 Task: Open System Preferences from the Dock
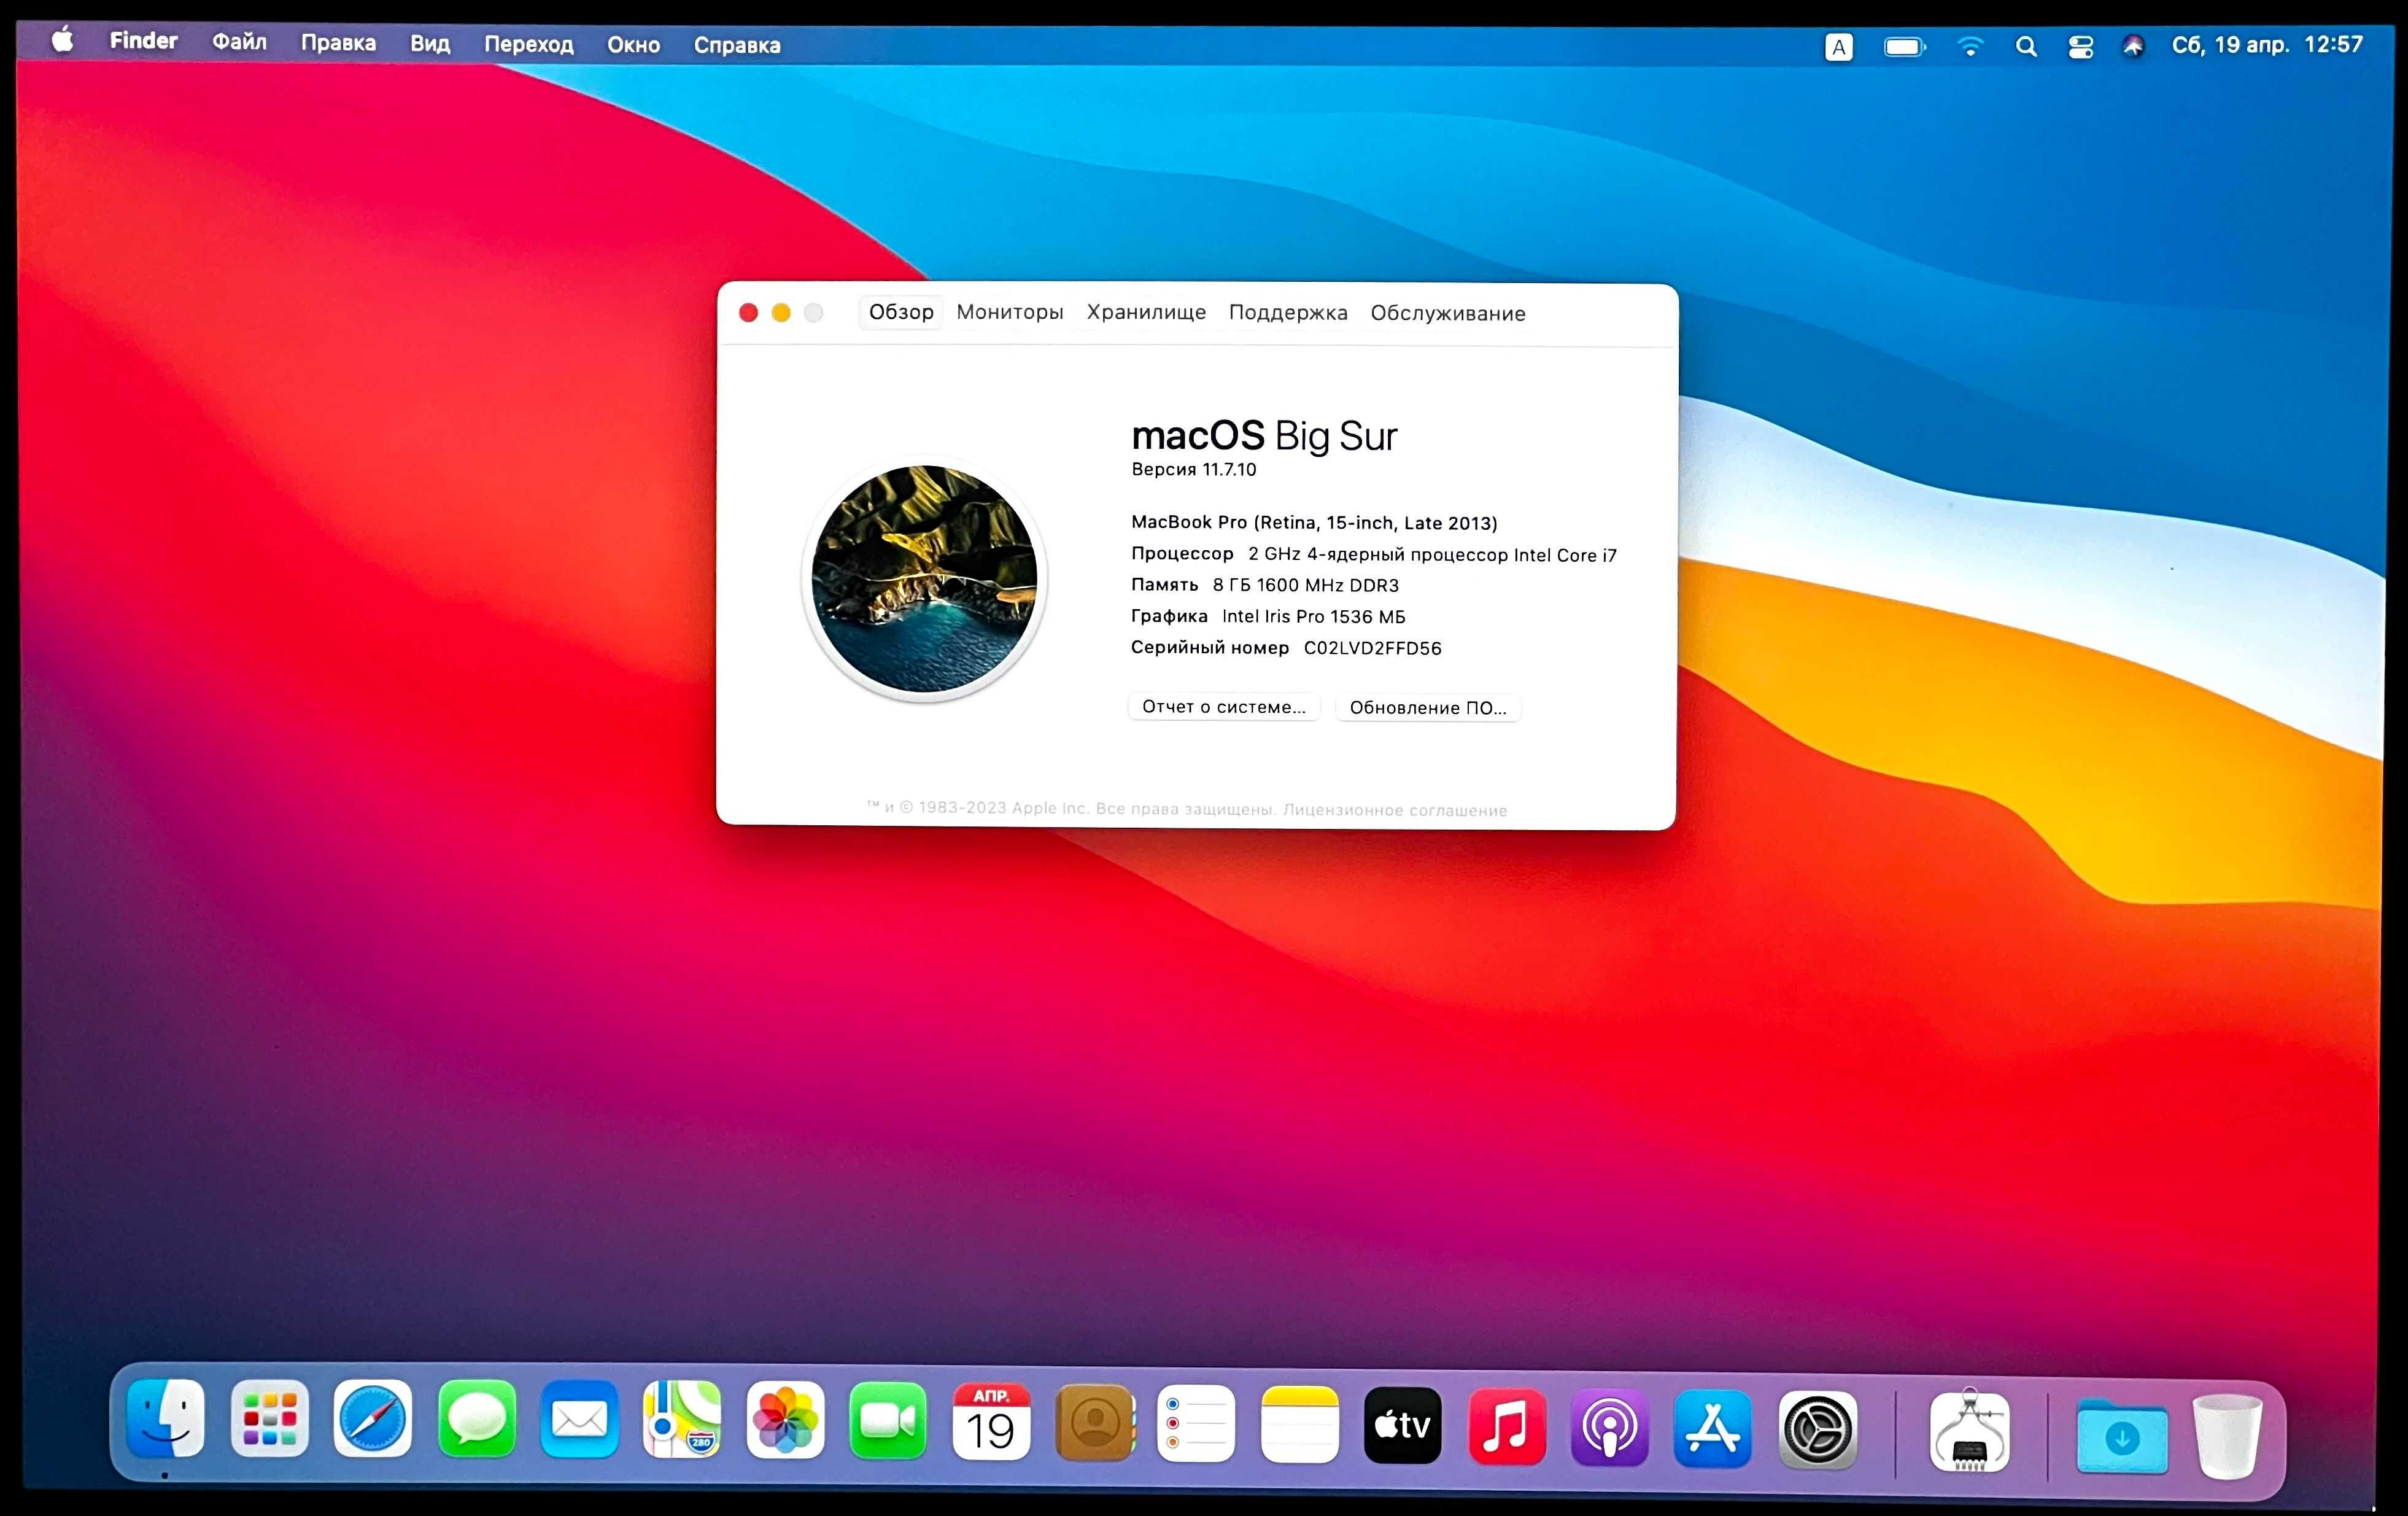pos(1818,1430)
